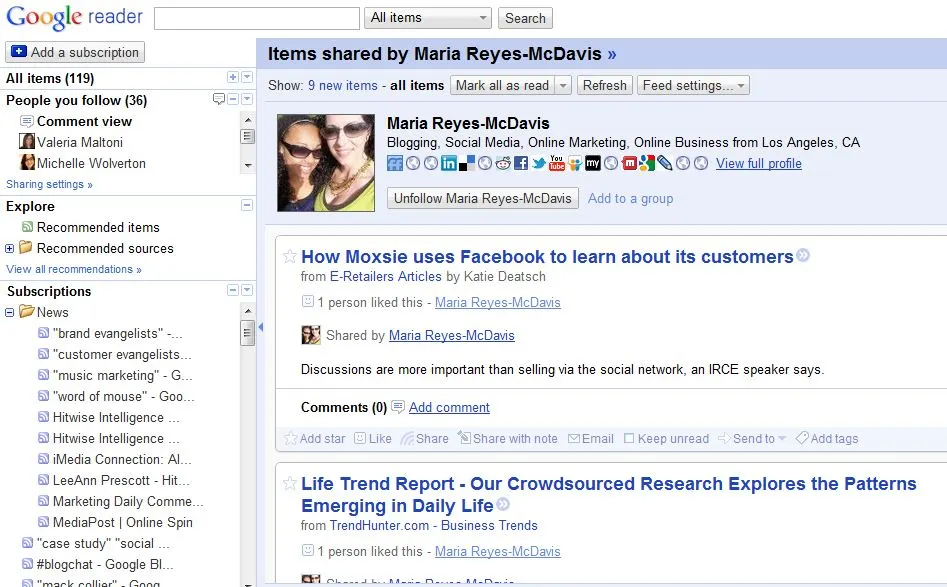Click the News folder icon

coord(26,312)
